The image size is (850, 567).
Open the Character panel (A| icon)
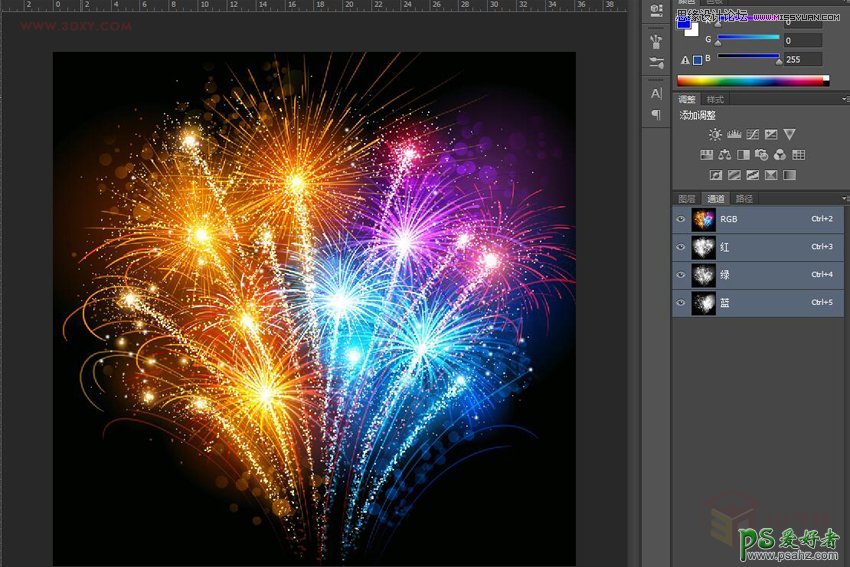pos(656,93)
